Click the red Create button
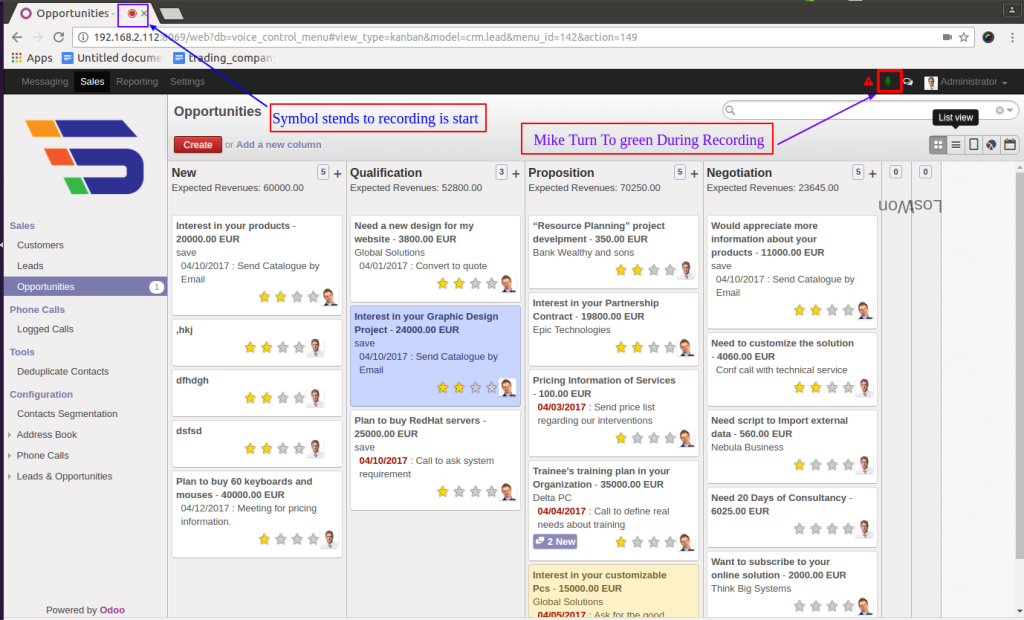The width and height of the screenshot is (1024, 620). (x=198, y=145)
